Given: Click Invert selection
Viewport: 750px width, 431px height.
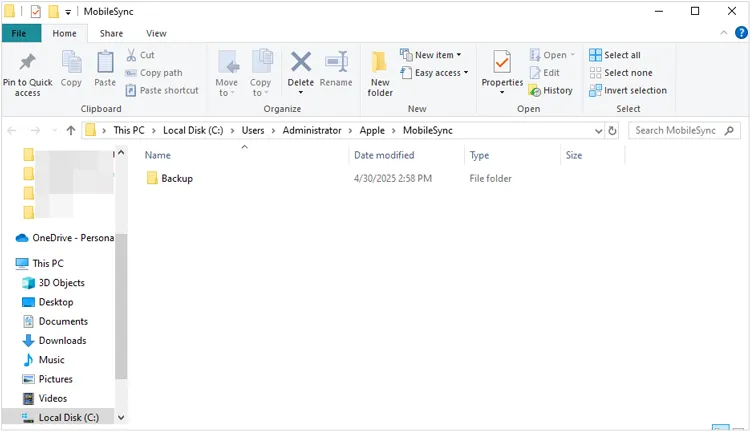Looking at the screenshot, I should click(x=628, y=90).
